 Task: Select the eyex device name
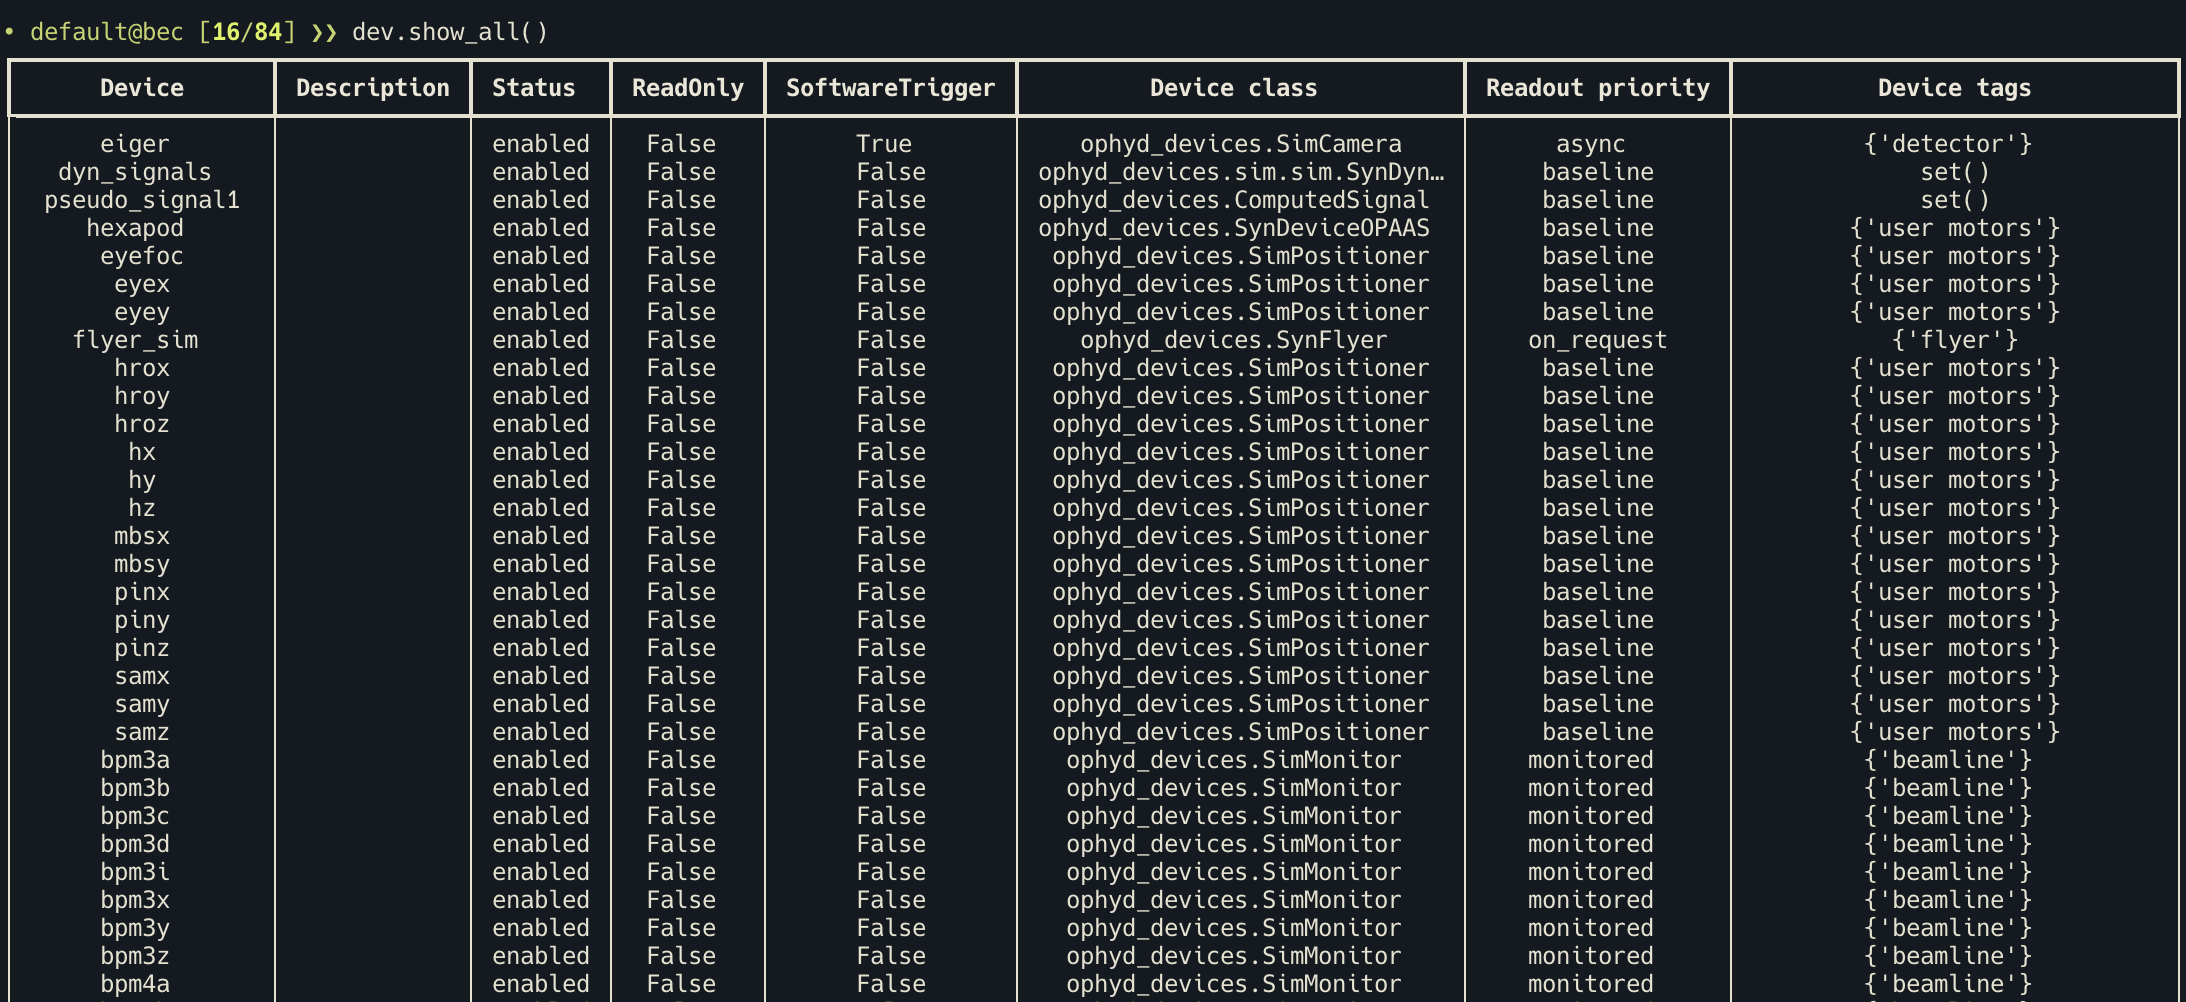142,284
